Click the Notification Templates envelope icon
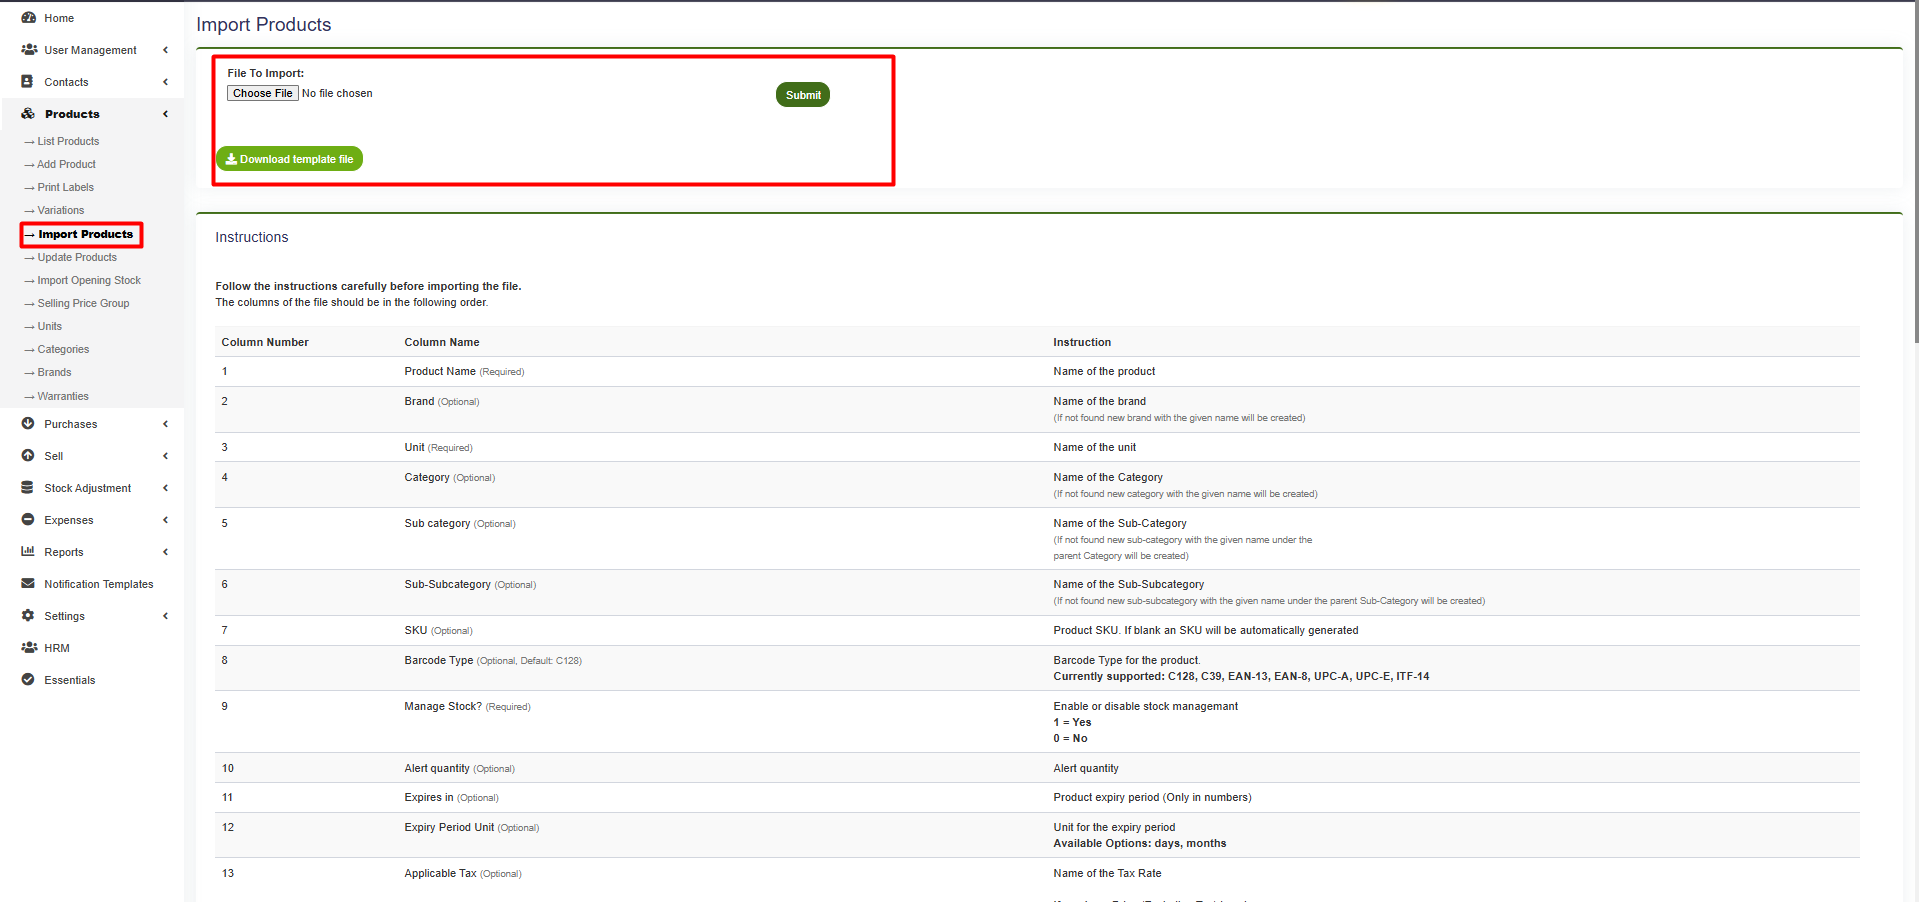Screen dimensions: 1919x902 coord(28,584)
